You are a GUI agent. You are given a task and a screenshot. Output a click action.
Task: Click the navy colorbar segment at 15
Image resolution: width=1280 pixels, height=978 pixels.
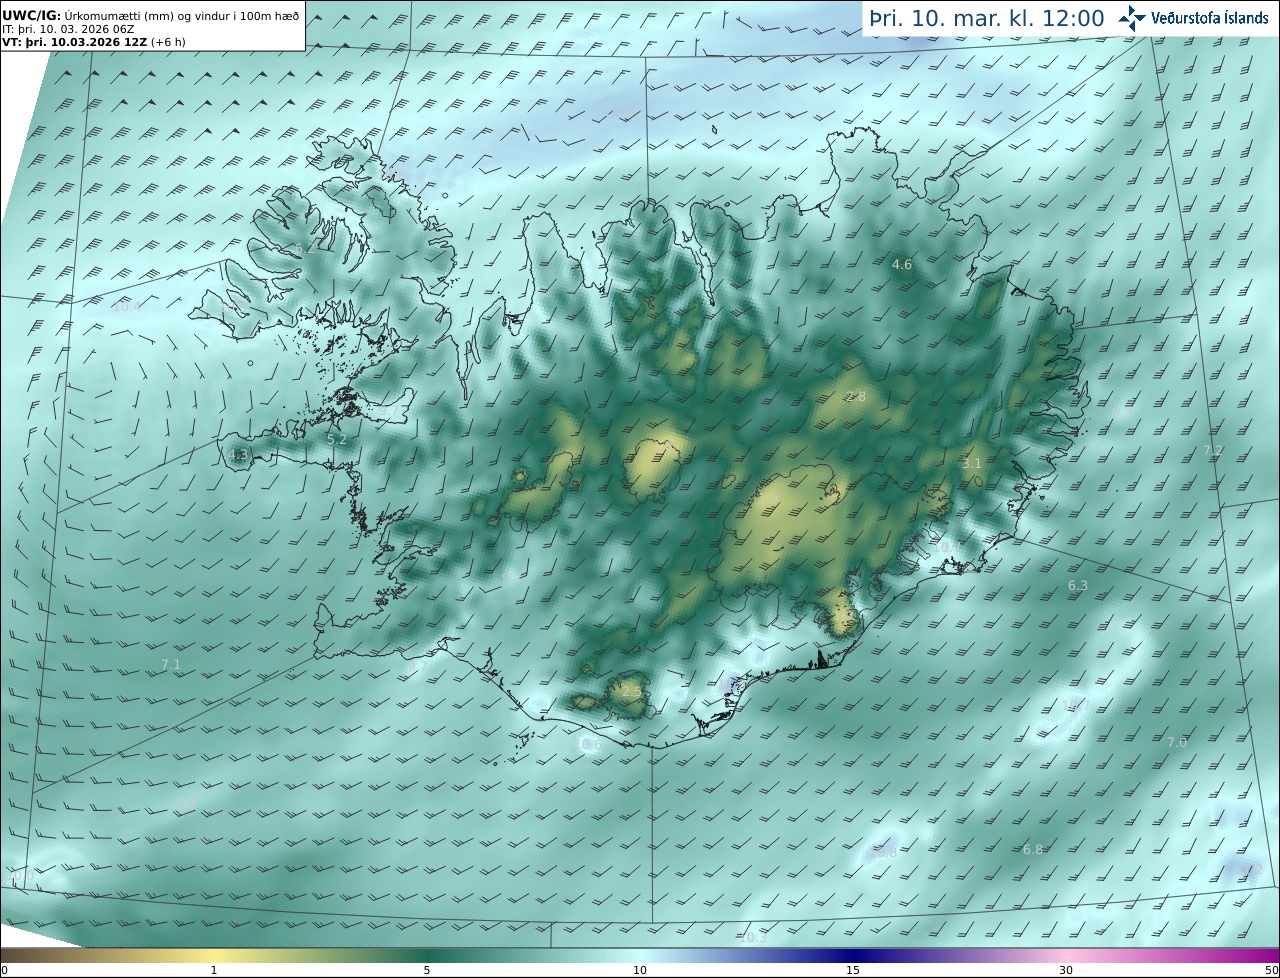tap(853, 955)
